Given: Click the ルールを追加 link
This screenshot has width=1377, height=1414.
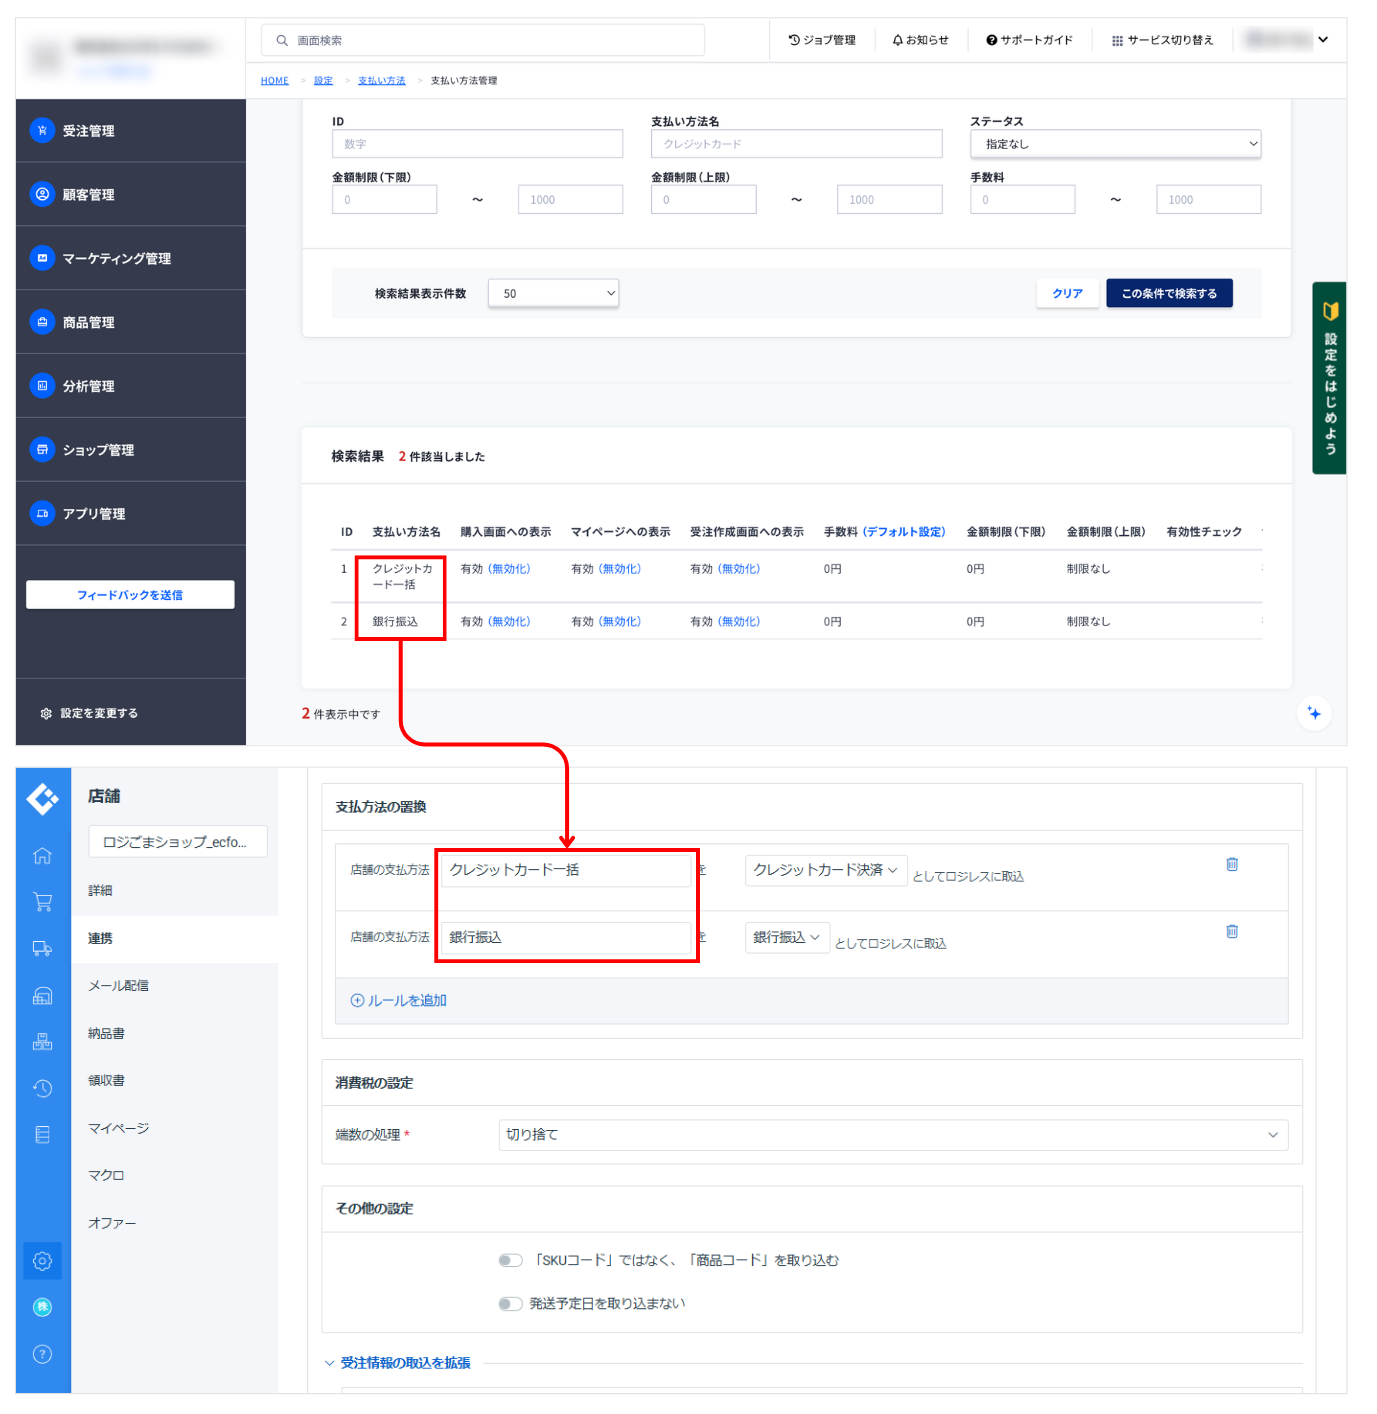Looking at the screenshot, I should (399, 1000).
